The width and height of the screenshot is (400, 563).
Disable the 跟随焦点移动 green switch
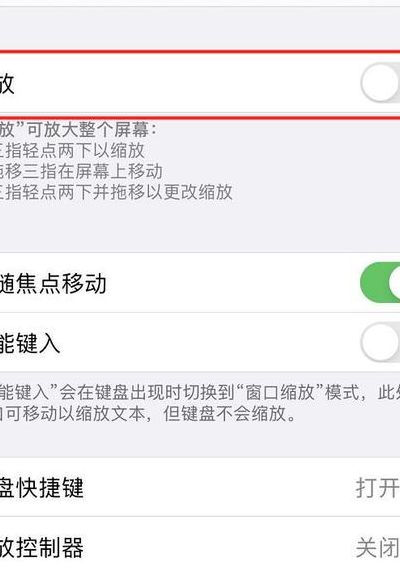(380, 283)
